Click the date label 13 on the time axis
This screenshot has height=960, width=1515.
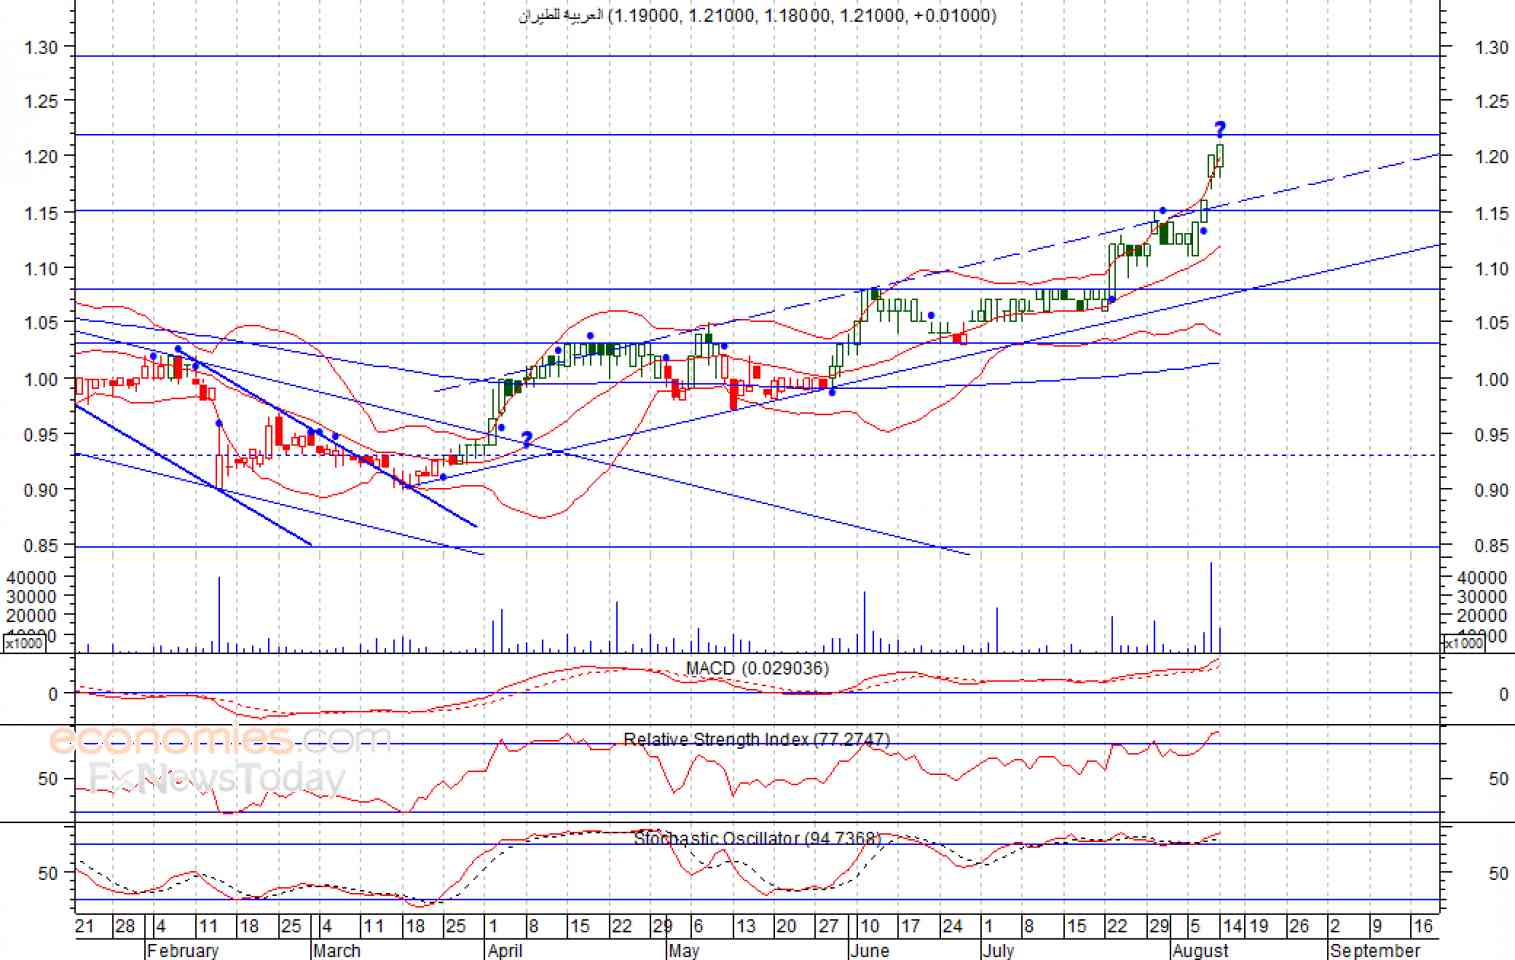point(746,926)
